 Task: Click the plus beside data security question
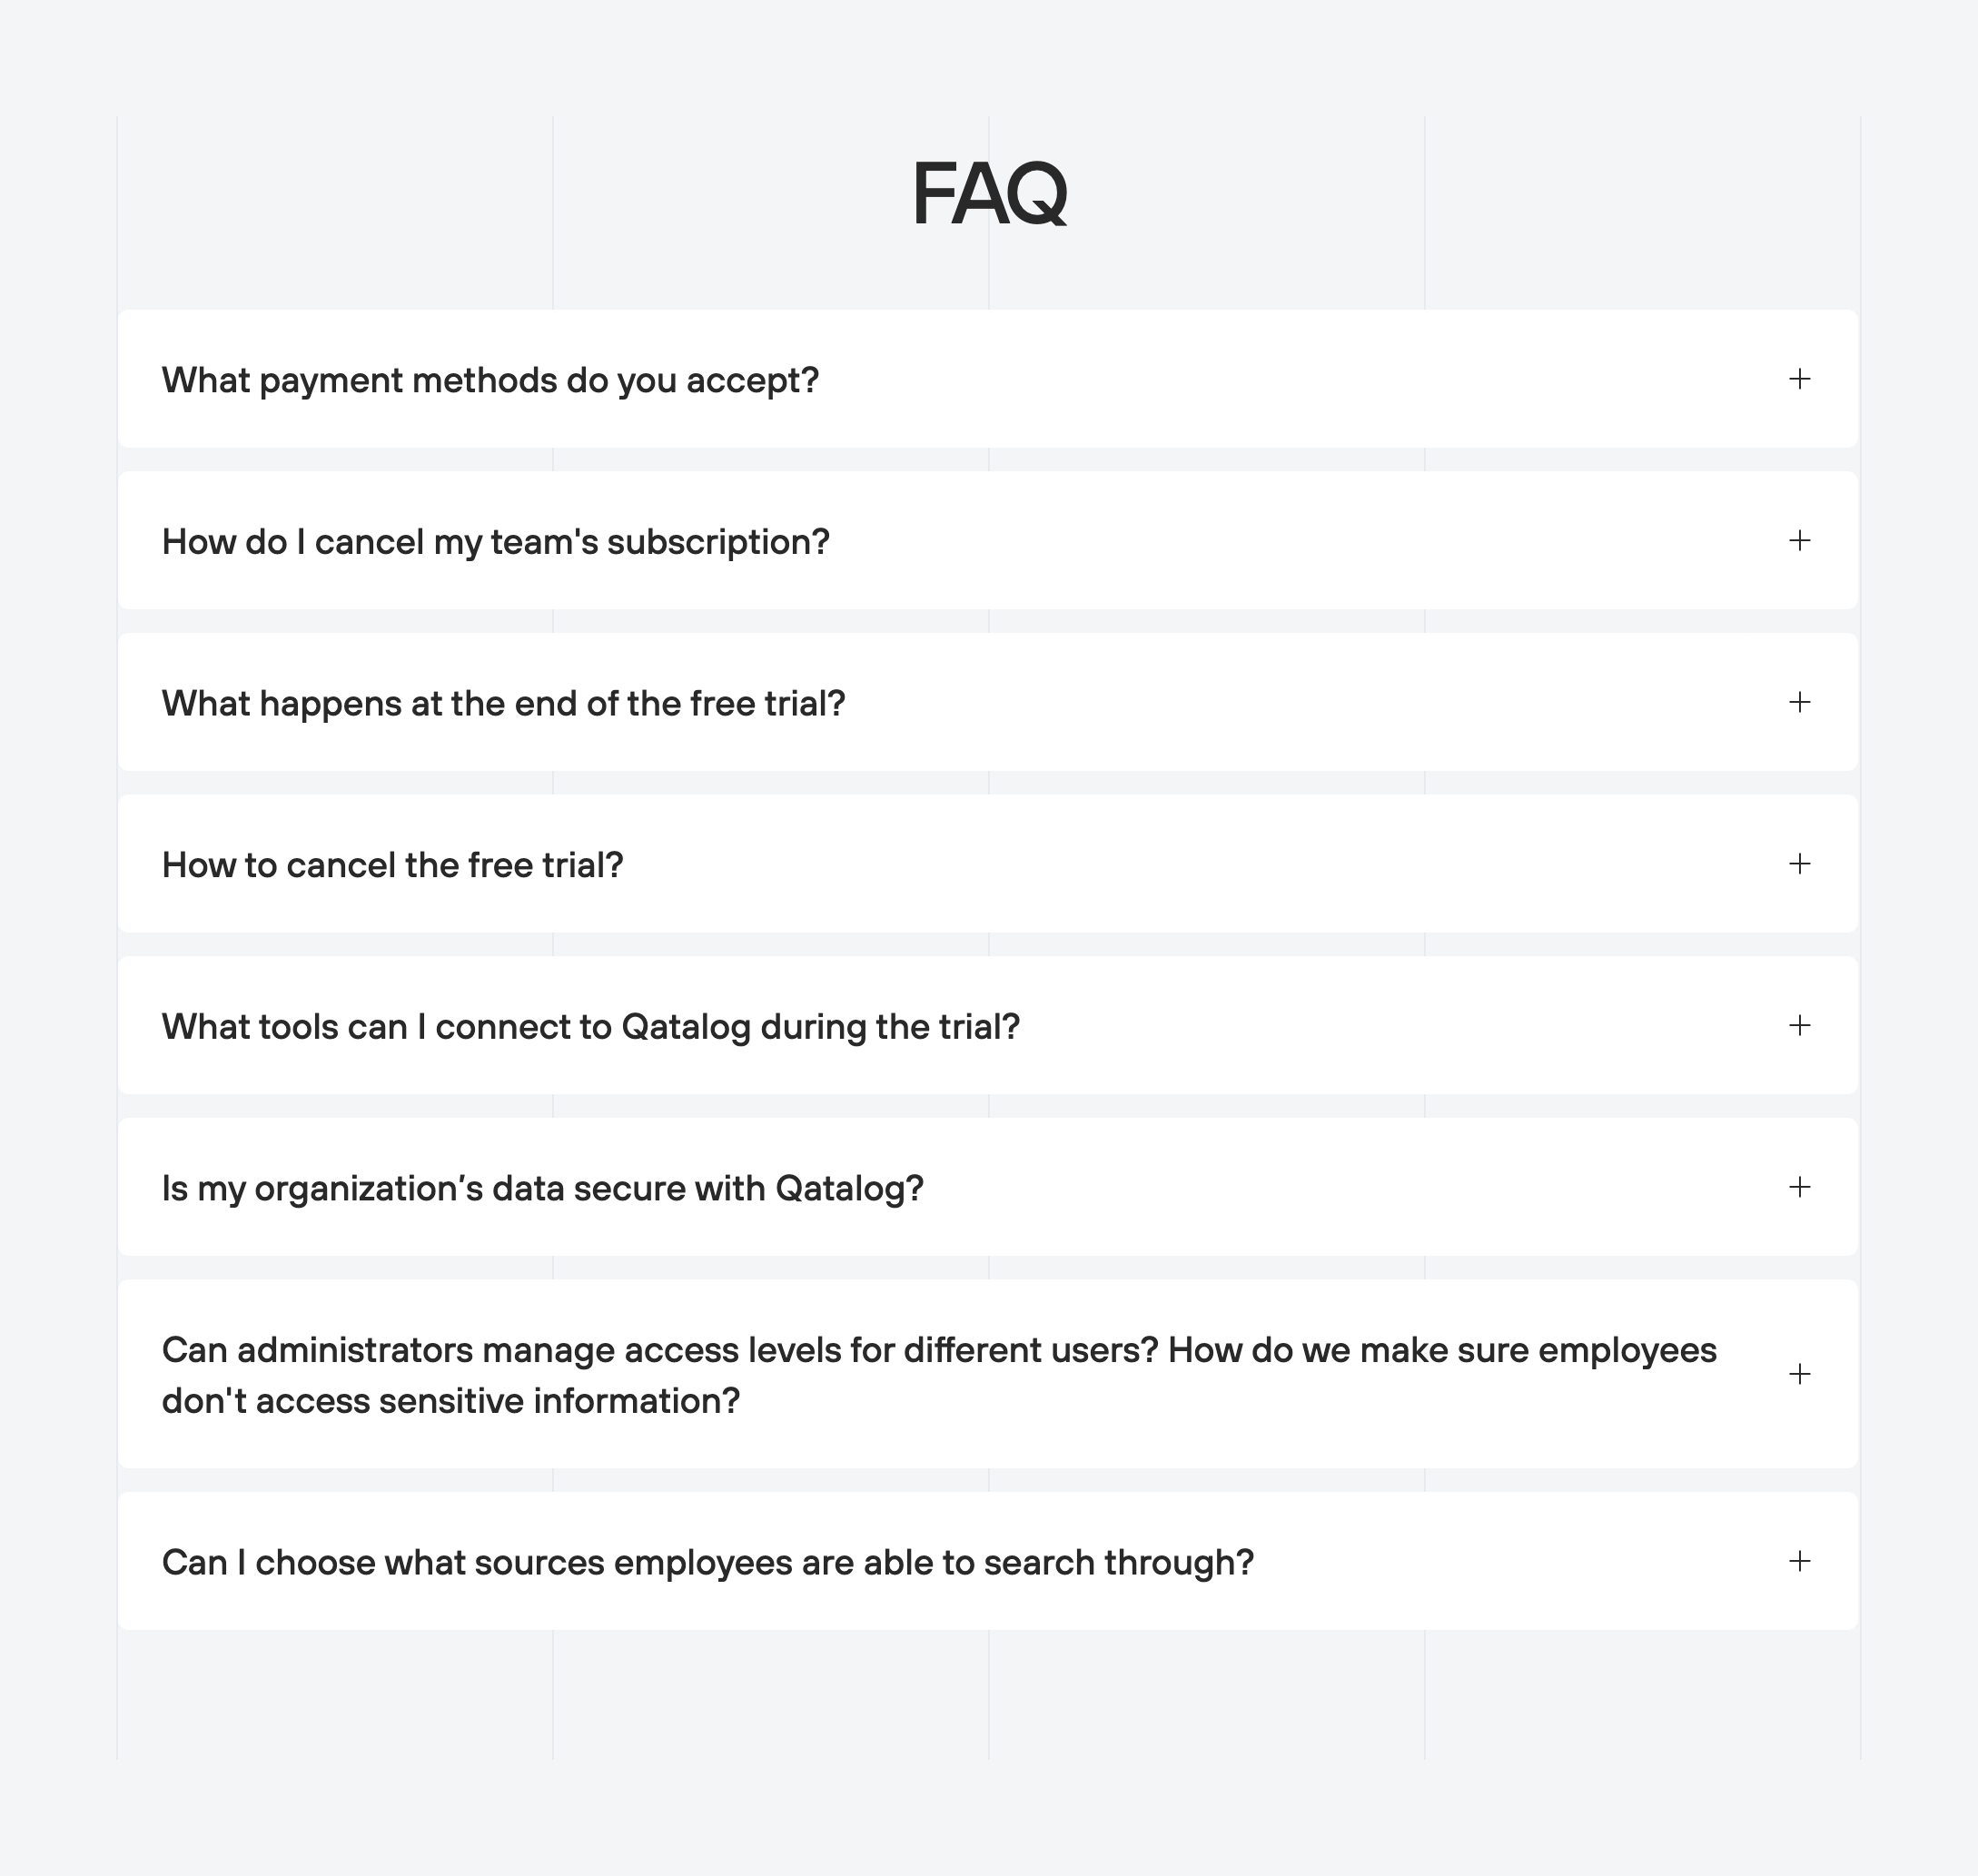click(1800, 1188)
